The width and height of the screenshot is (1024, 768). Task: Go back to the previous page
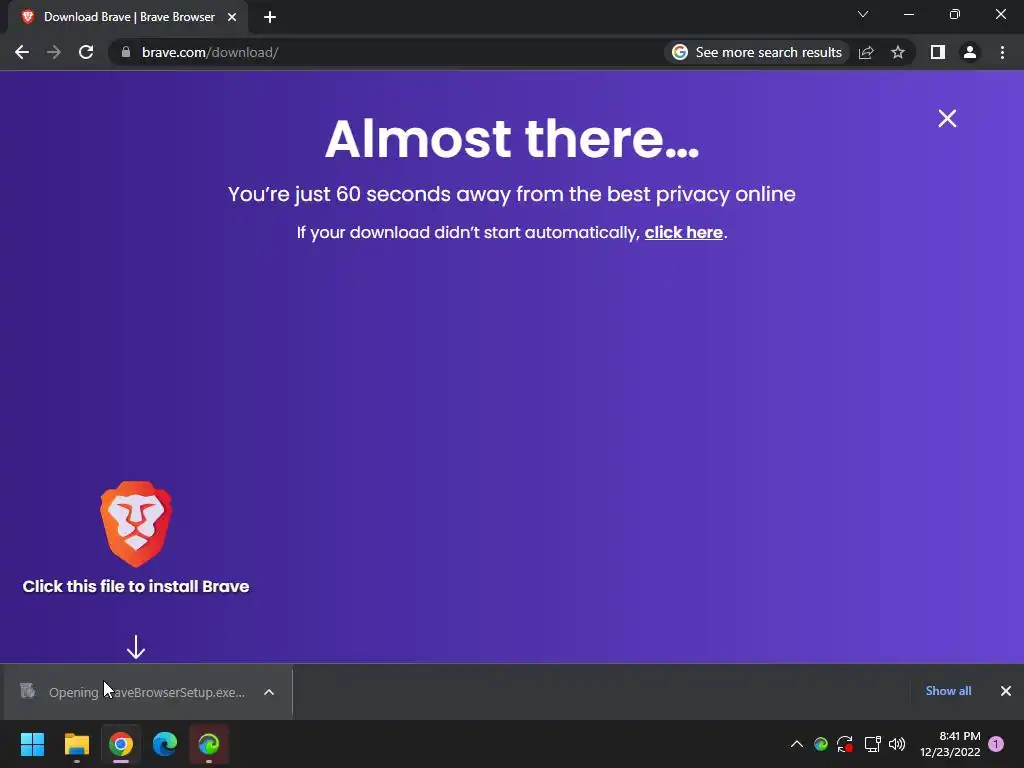pos(22,52)
